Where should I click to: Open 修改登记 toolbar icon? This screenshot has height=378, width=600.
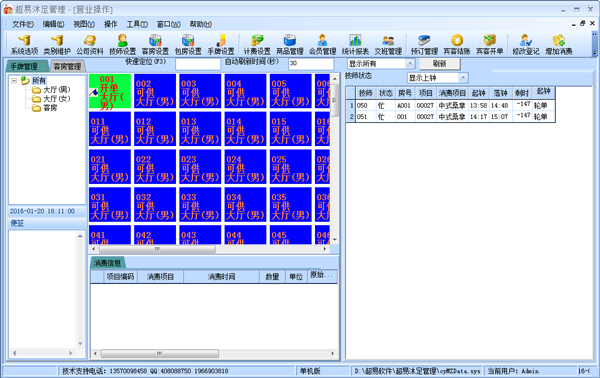coord(526,45)
